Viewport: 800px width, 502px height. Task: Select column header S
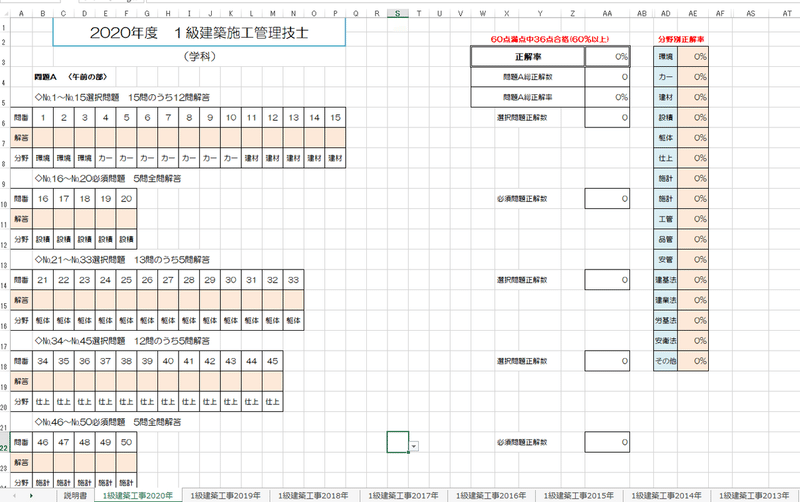click(397, 13)
